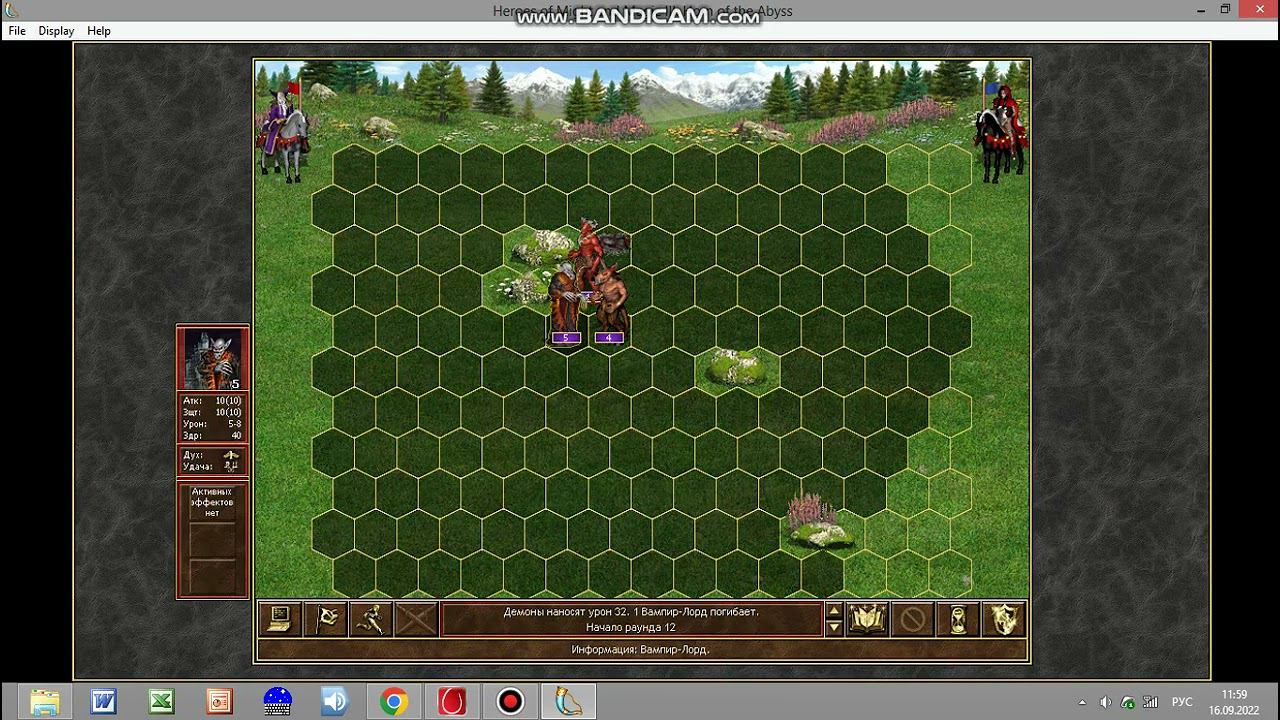Viewport: 1280px width, 720px height.
Task: Restore down the game window
Action: (1225, 9)
